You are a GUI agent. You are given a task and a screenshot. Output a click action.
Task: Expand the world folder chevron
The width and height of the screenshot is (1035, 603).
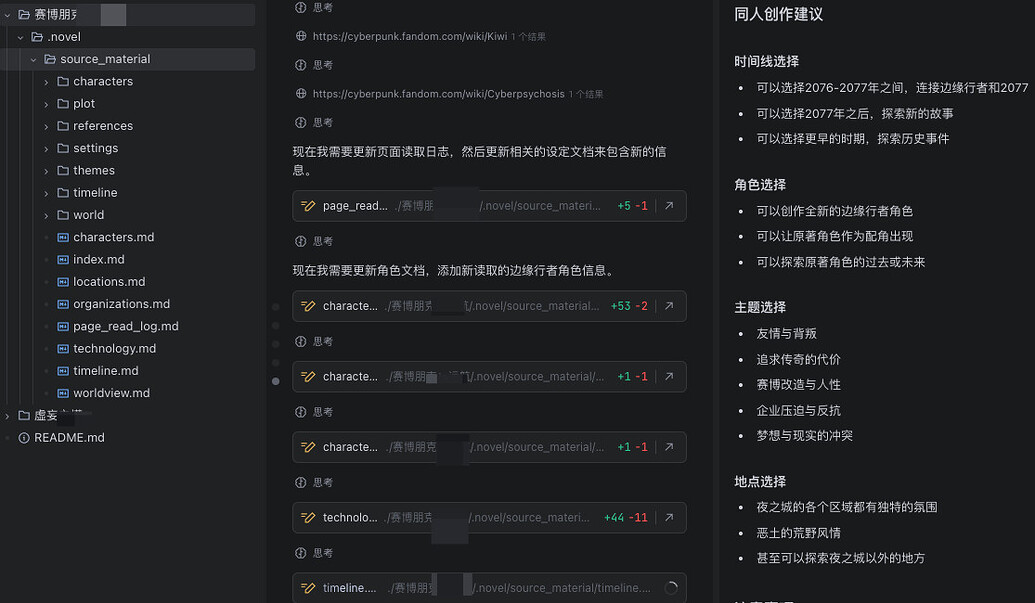46,216
